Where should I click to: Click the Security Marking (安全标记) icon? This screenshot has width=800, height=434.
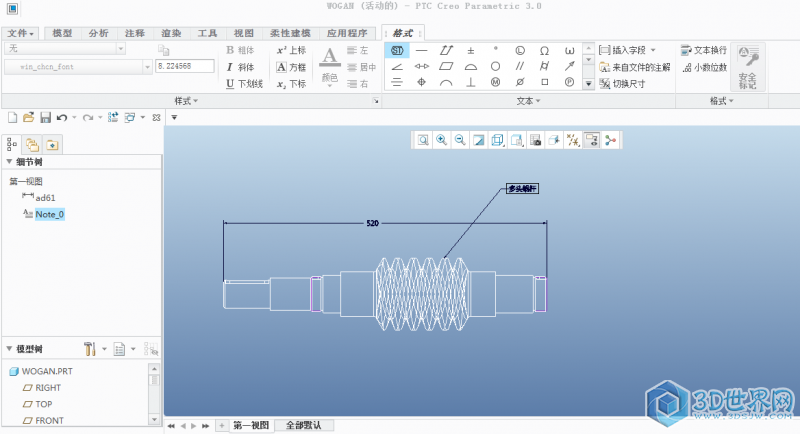tap(748, 66)
